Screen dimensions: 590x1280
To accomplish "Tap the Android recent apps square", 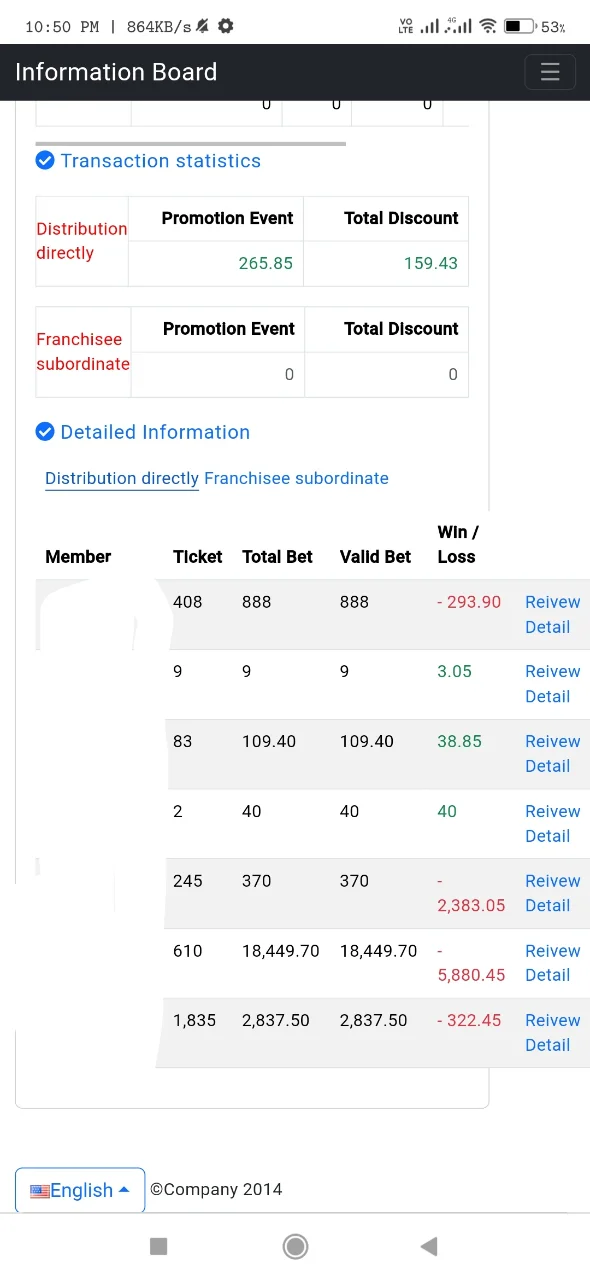I will click(158, 1246).
